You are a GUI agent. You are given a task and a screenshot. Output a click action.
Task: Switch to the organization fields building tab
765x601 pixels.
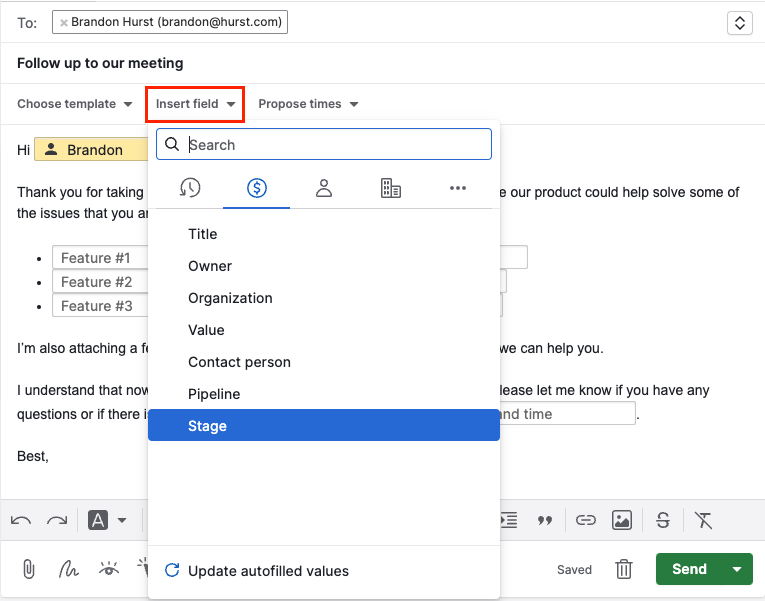coord(391,188)
